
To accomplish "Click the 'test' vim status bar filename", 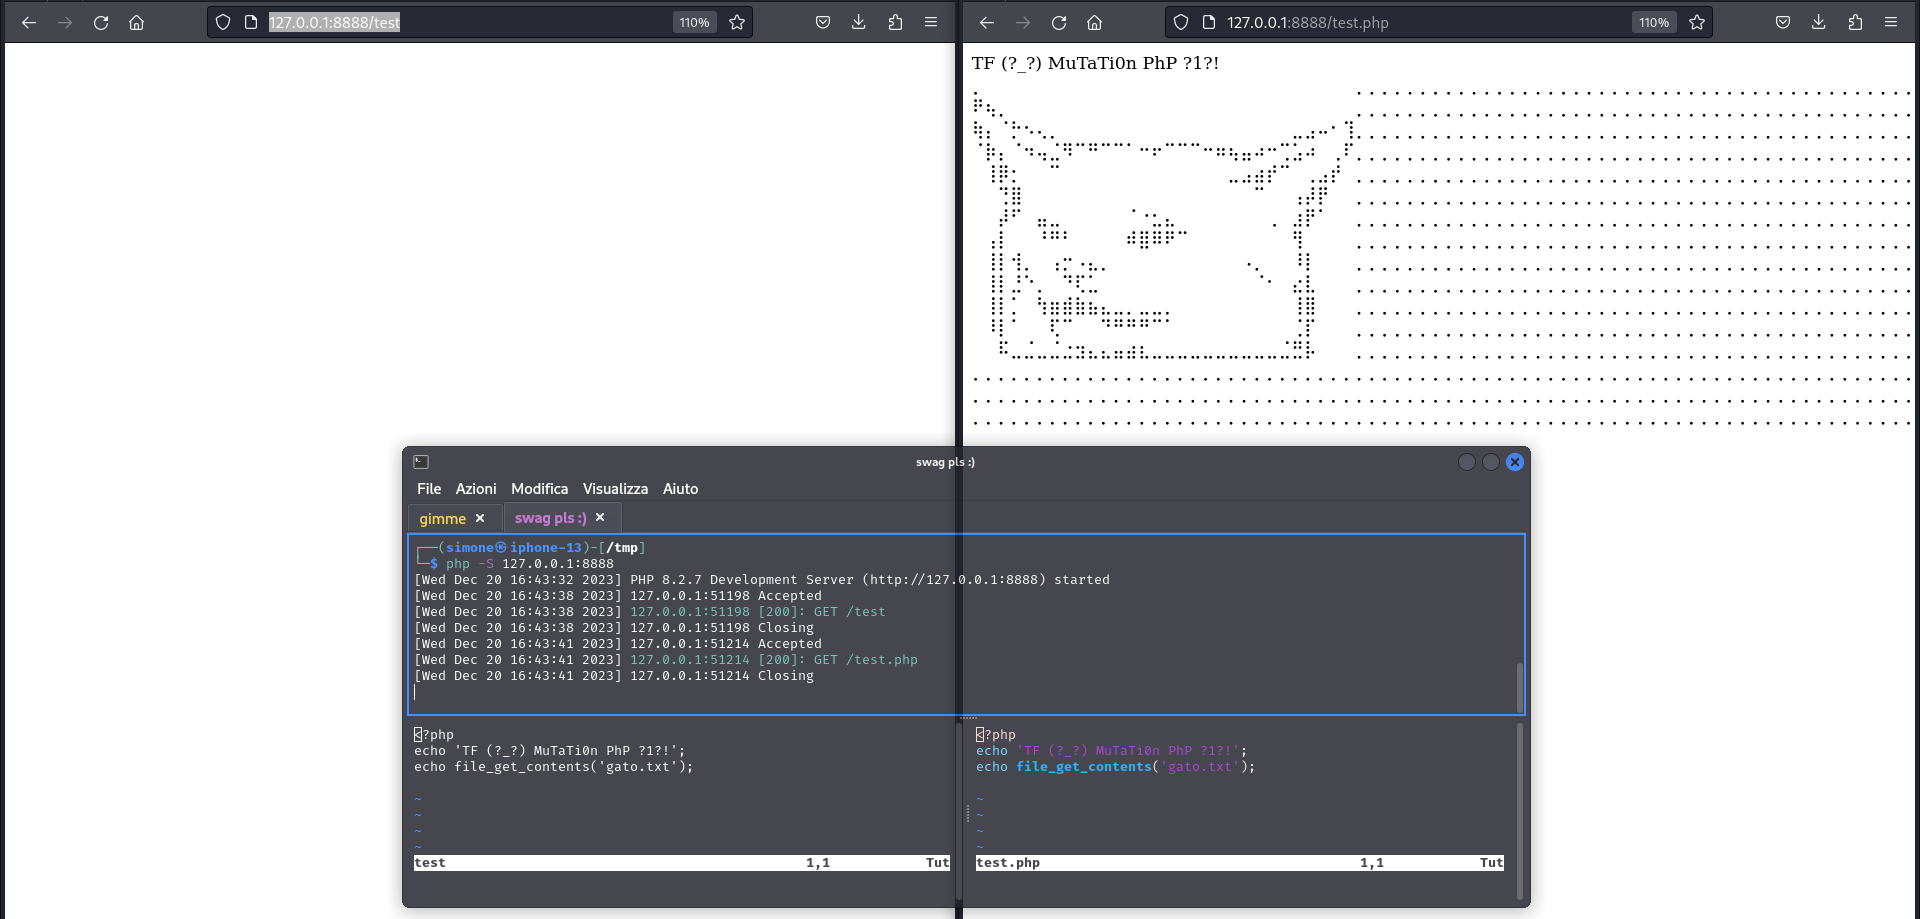I will click(430, 863).
